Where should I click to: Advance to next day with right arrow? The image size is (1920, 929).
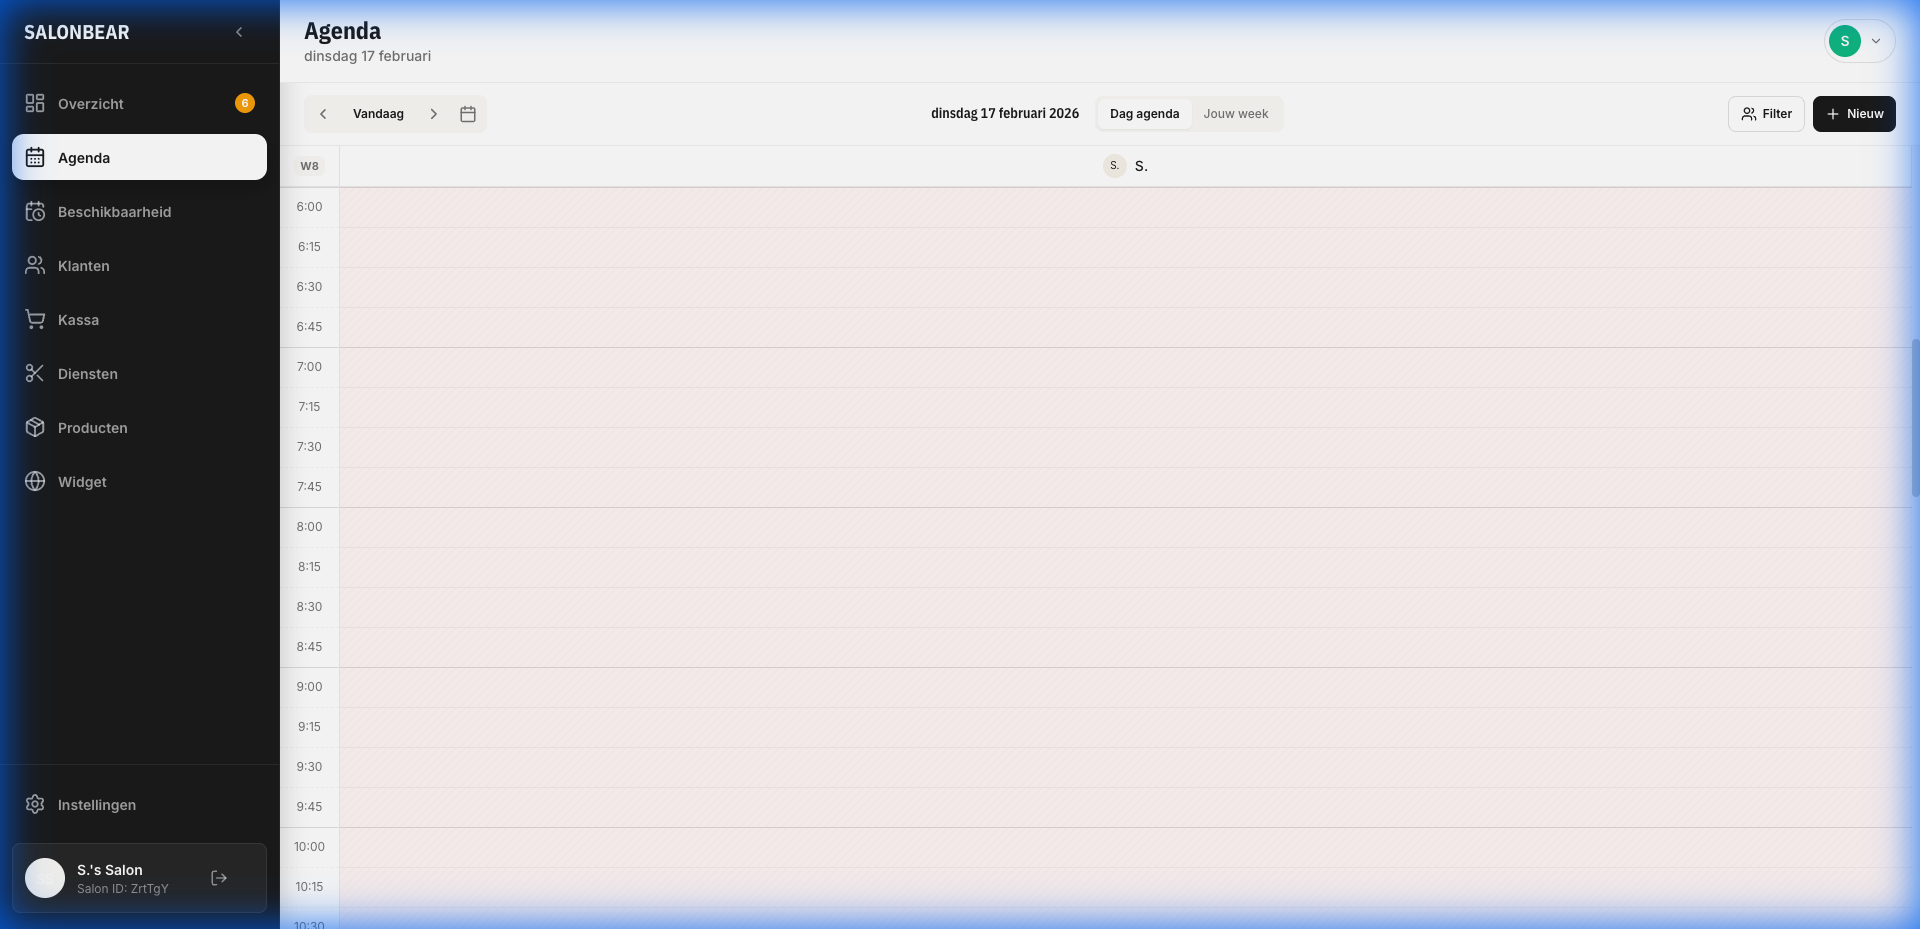[x=435, y=114]
